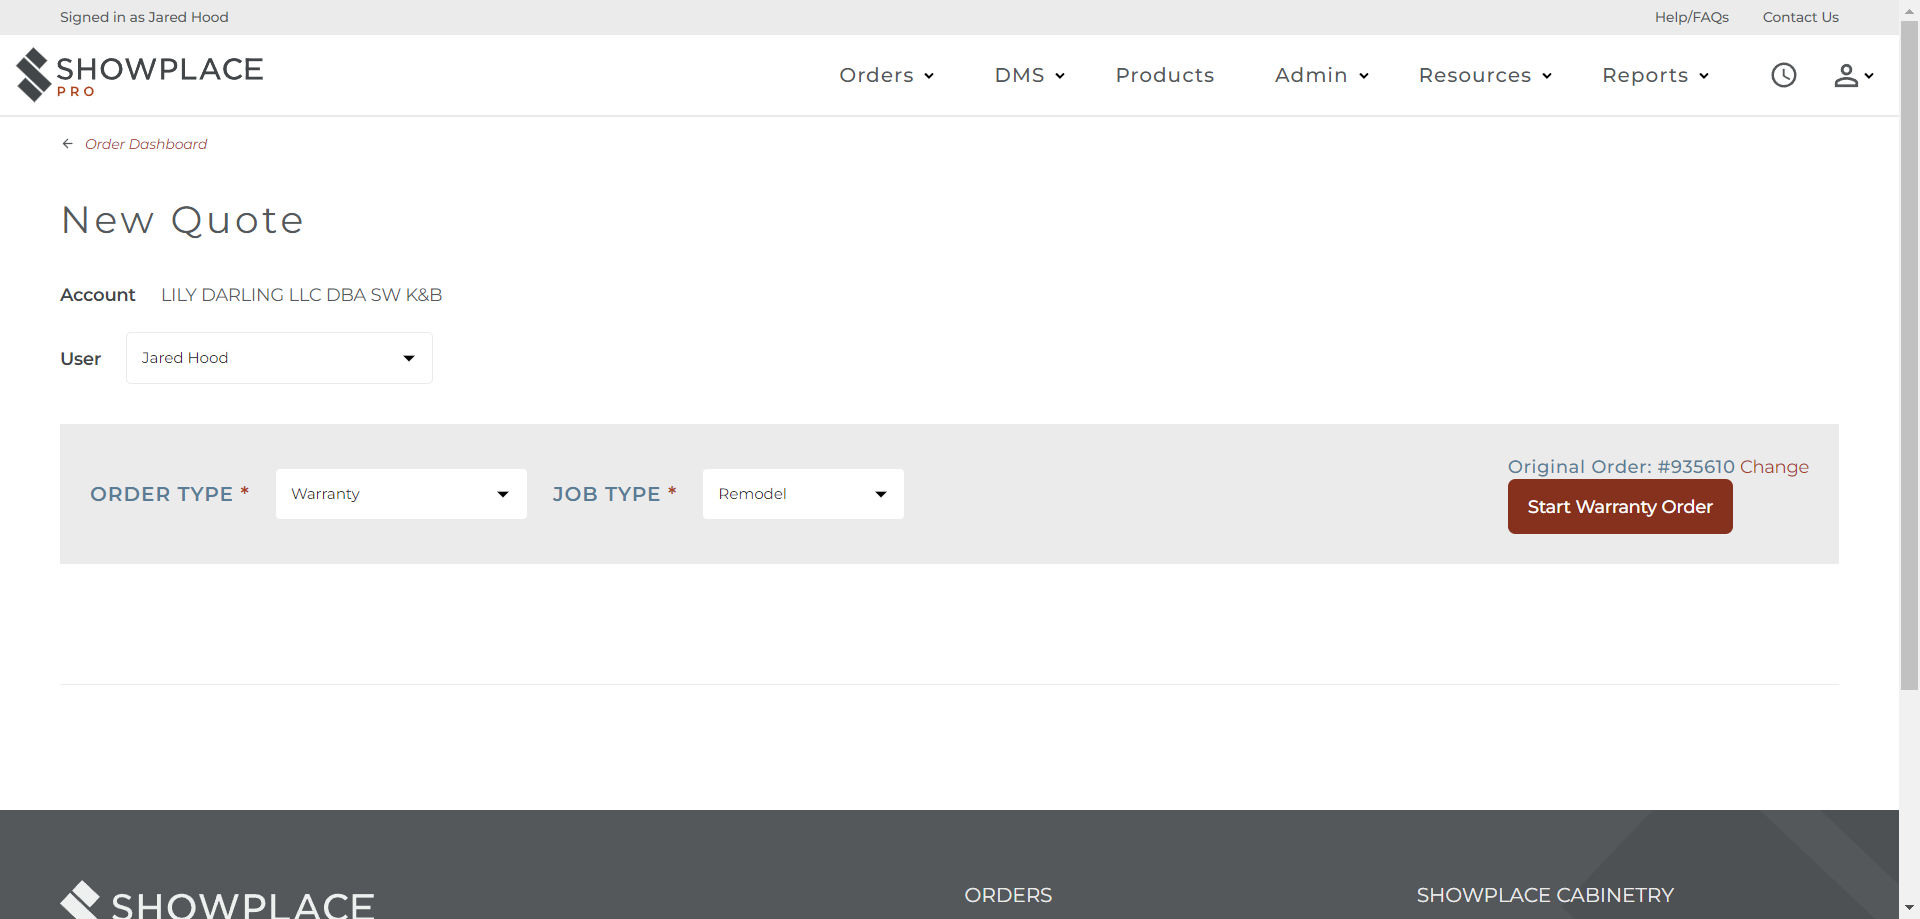
Task: Expand the Reports menu
Action: 1656,75
